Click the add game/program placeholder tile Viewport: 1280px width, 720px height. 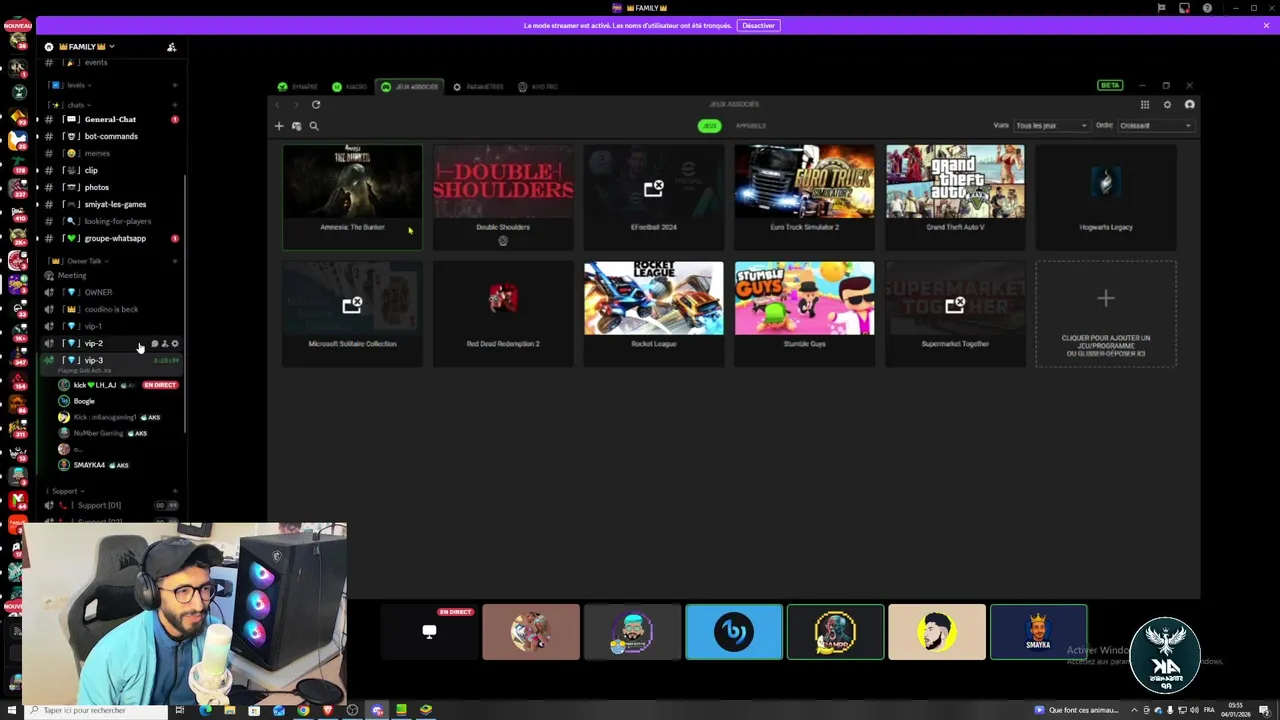1106,313
